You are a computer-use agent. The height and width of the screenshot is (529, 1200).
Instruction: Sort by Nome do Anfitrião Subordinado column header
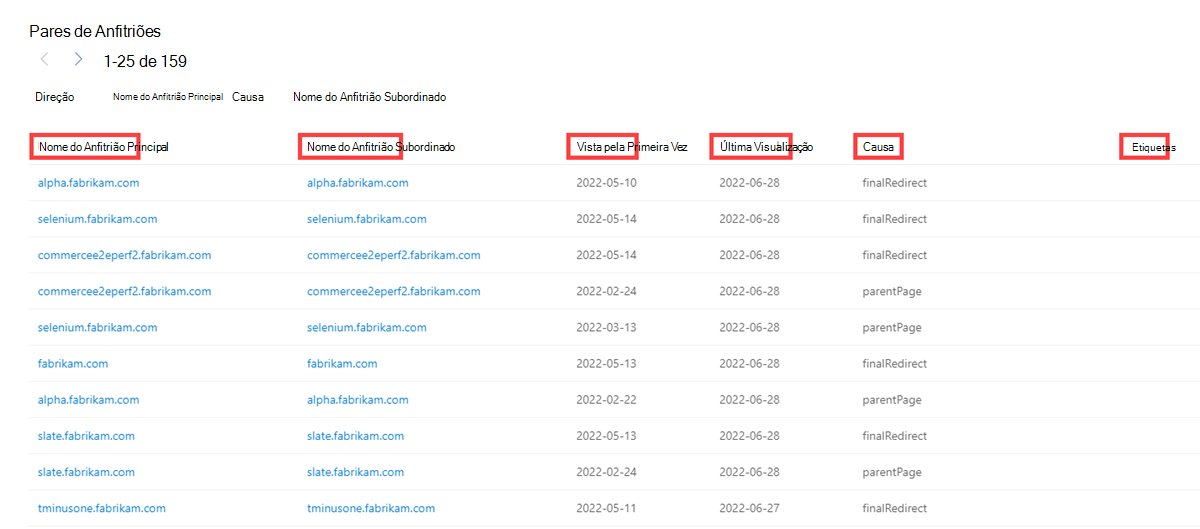point(381,147)
